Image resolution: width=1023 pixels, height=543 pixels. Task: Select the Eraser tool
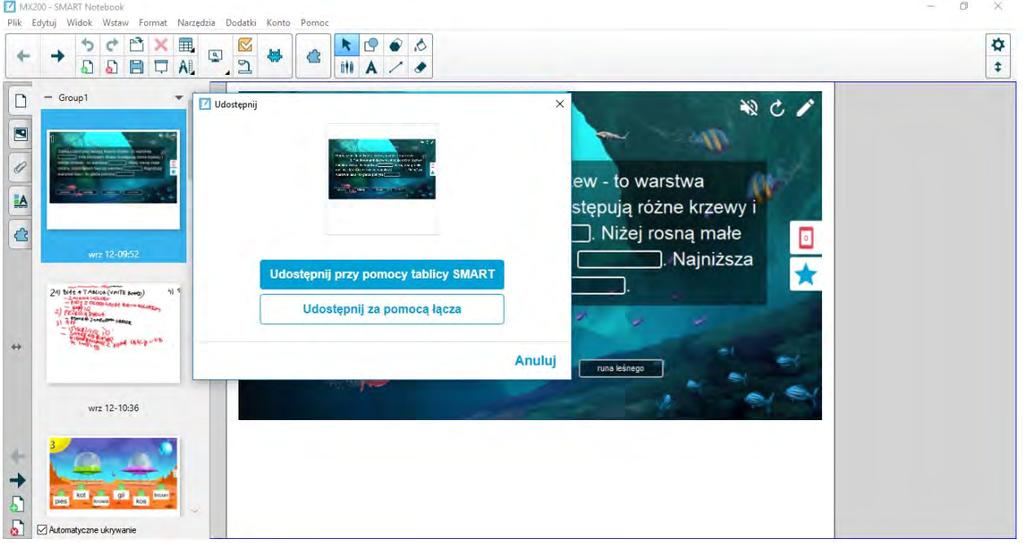(x=420, y=67)
